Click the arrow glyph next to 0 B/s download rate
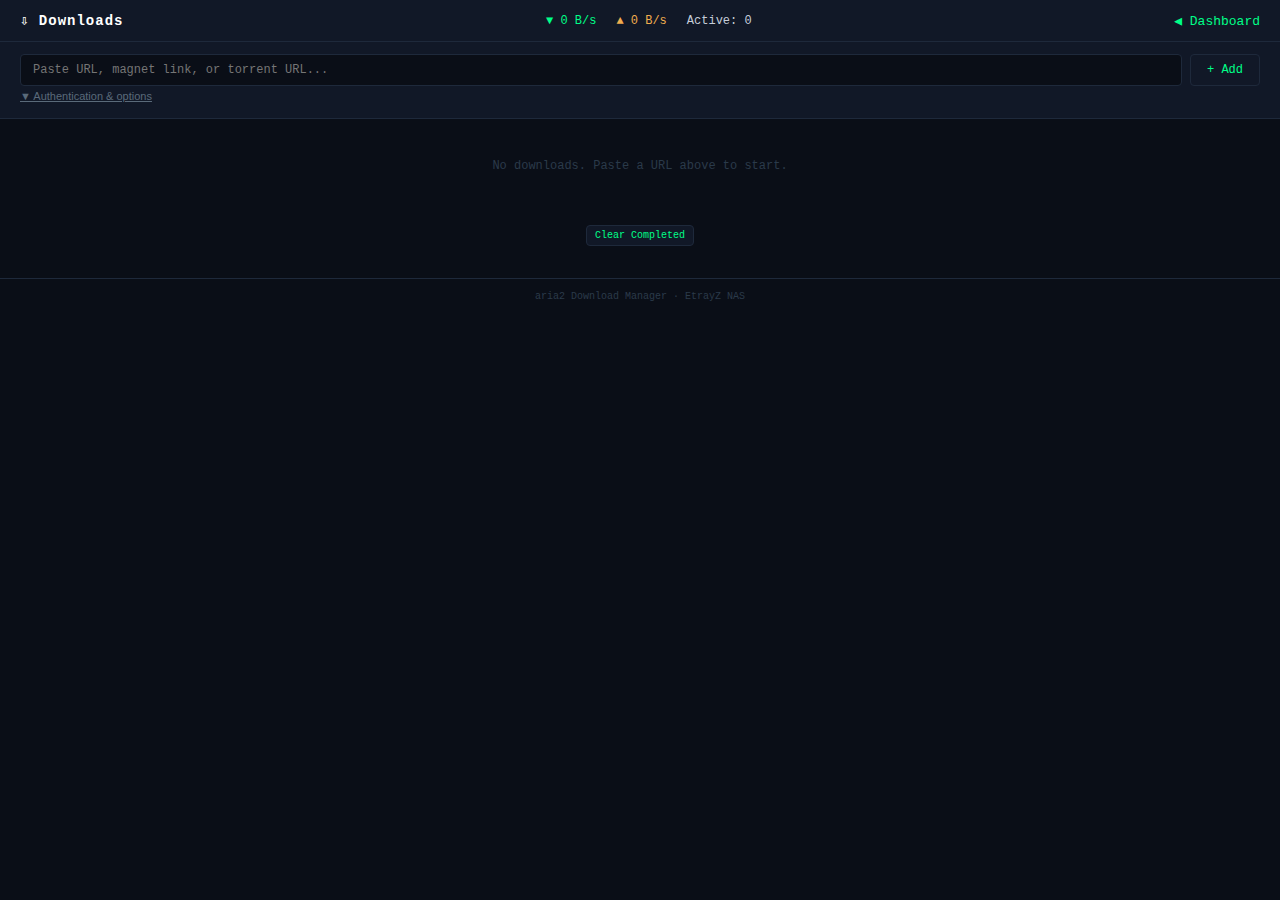The image size is (1280, 900). tap(548, 19)
